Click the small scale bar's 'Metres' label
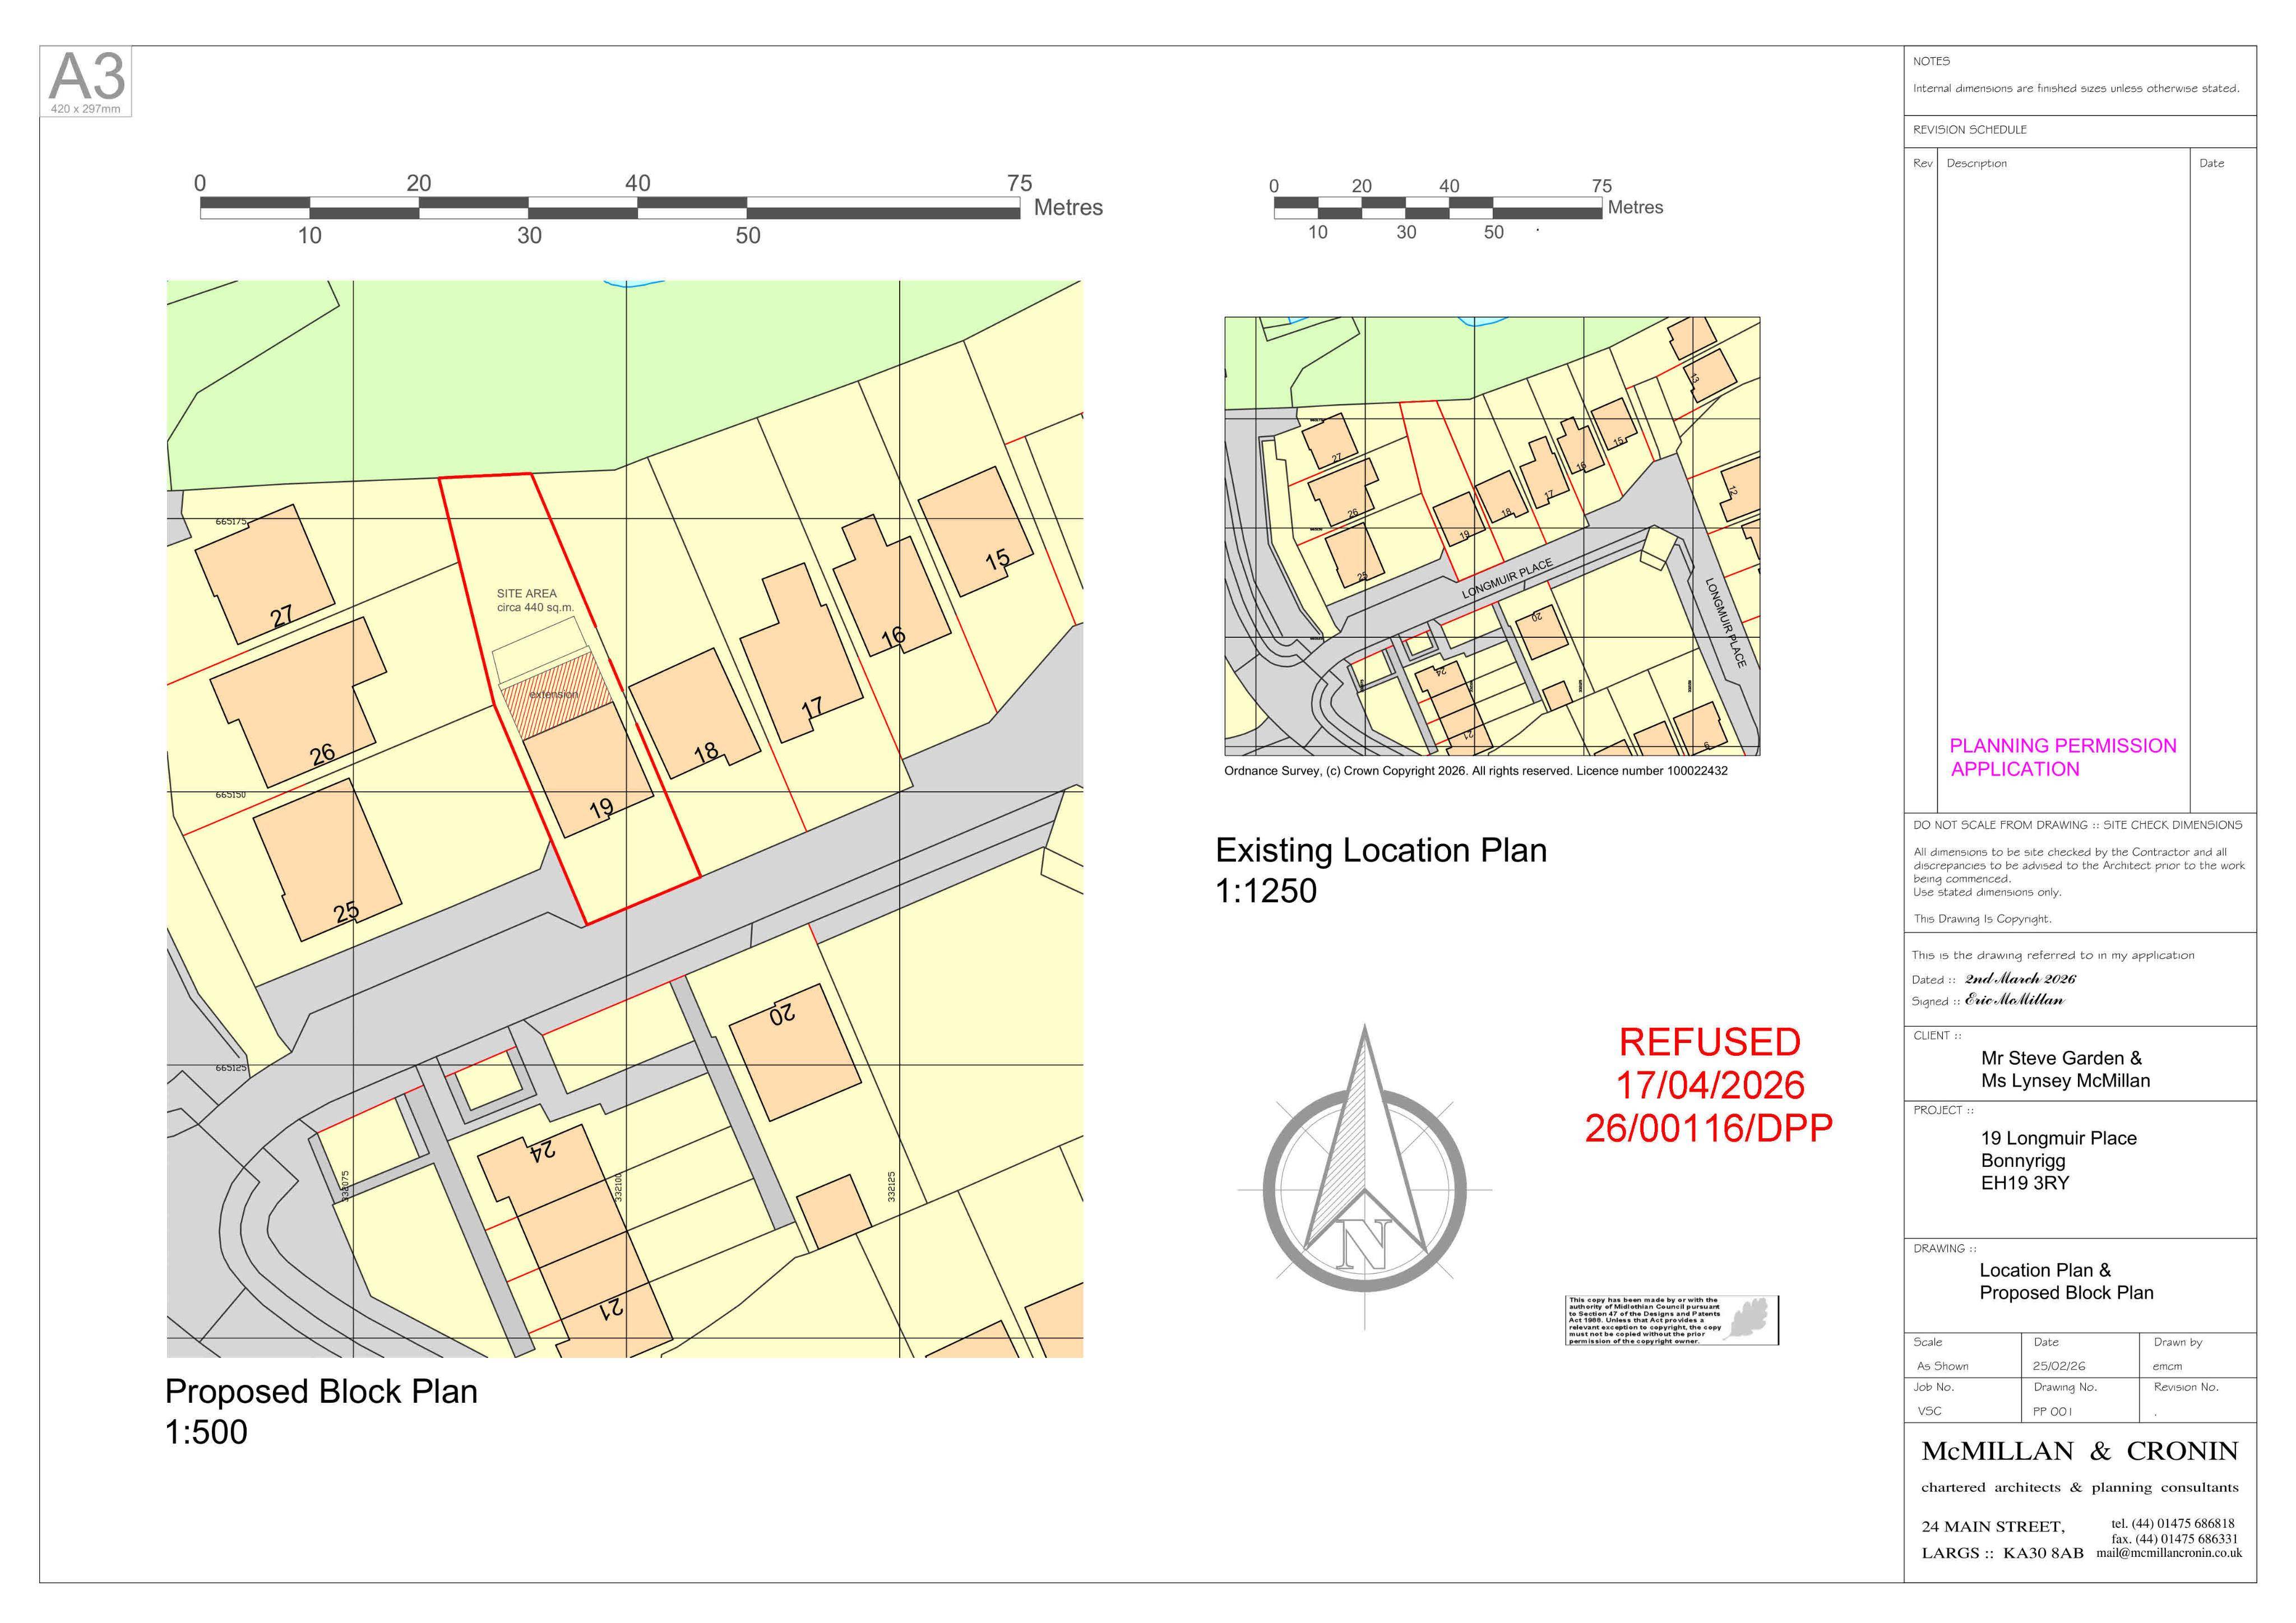The image size is (2296, 1623). 1635,207
